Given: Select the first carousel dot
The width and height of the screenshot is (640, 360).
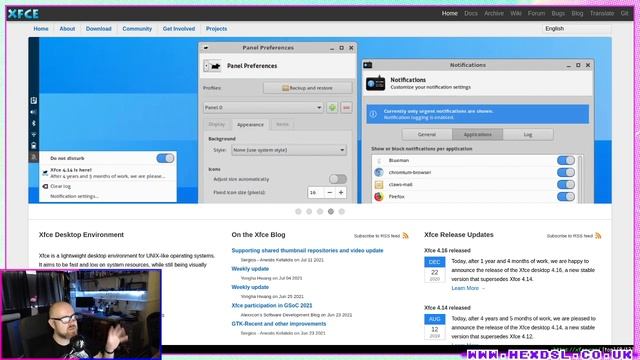Looking at the screenshot, I should coord(298,211).
